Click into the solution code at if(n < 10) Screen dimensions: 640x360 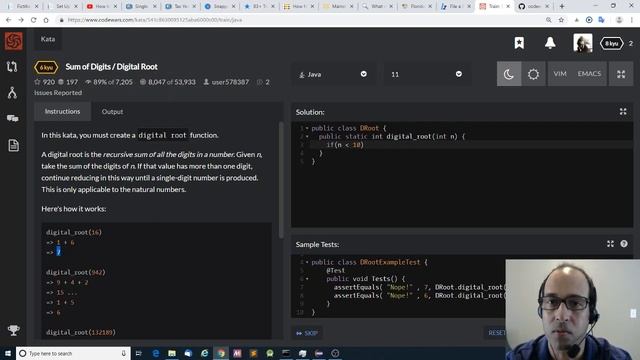345,145
